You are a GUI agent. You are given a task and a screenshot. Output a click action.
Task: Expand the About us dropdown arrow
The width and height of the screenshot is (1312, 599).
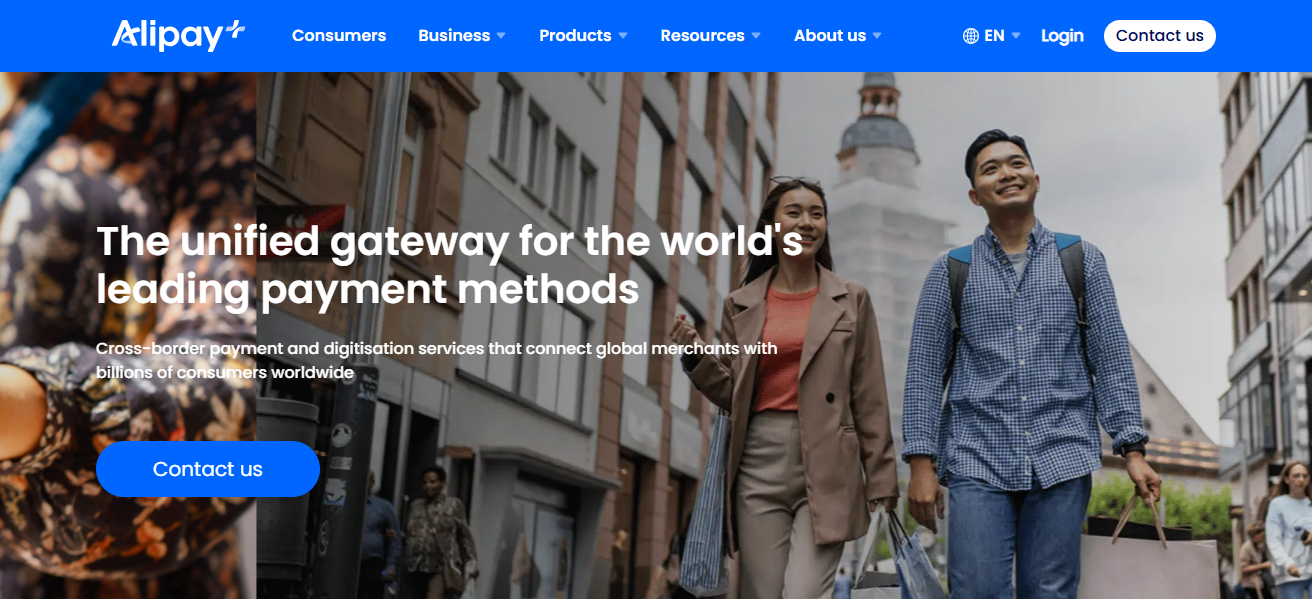[877, 36]
